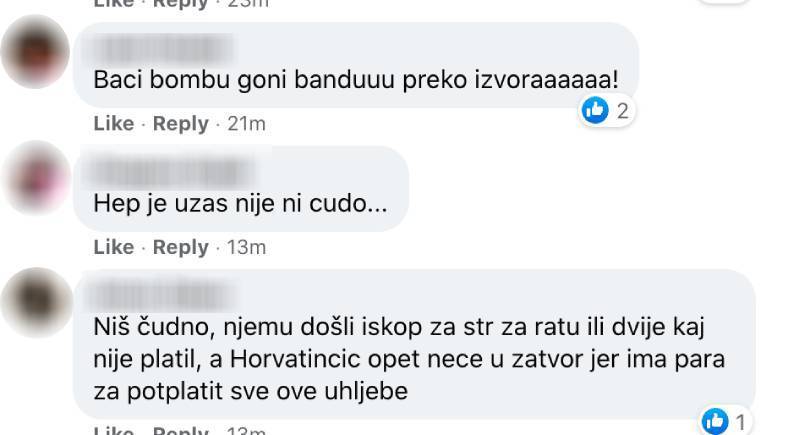Click the thumbs-up reaction icon showing 2 likes
The width and height of the screenshot is (810, 435).
coord(595,110)
